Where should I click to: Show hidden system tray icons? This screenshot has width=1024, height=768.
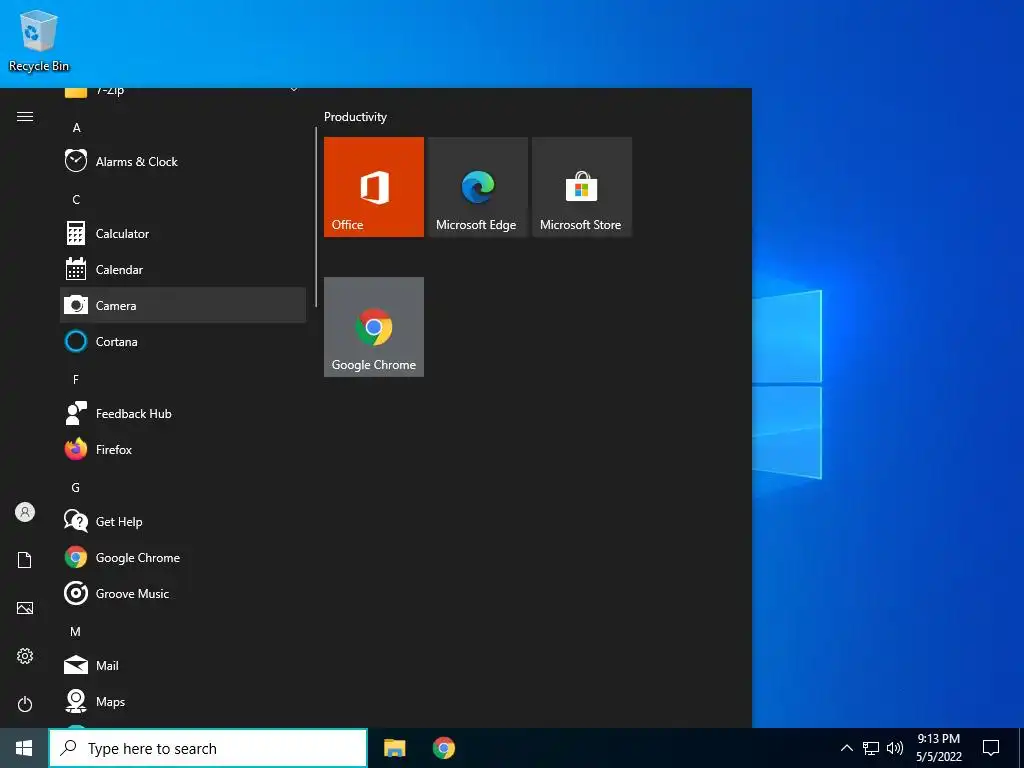pos(846,748)
